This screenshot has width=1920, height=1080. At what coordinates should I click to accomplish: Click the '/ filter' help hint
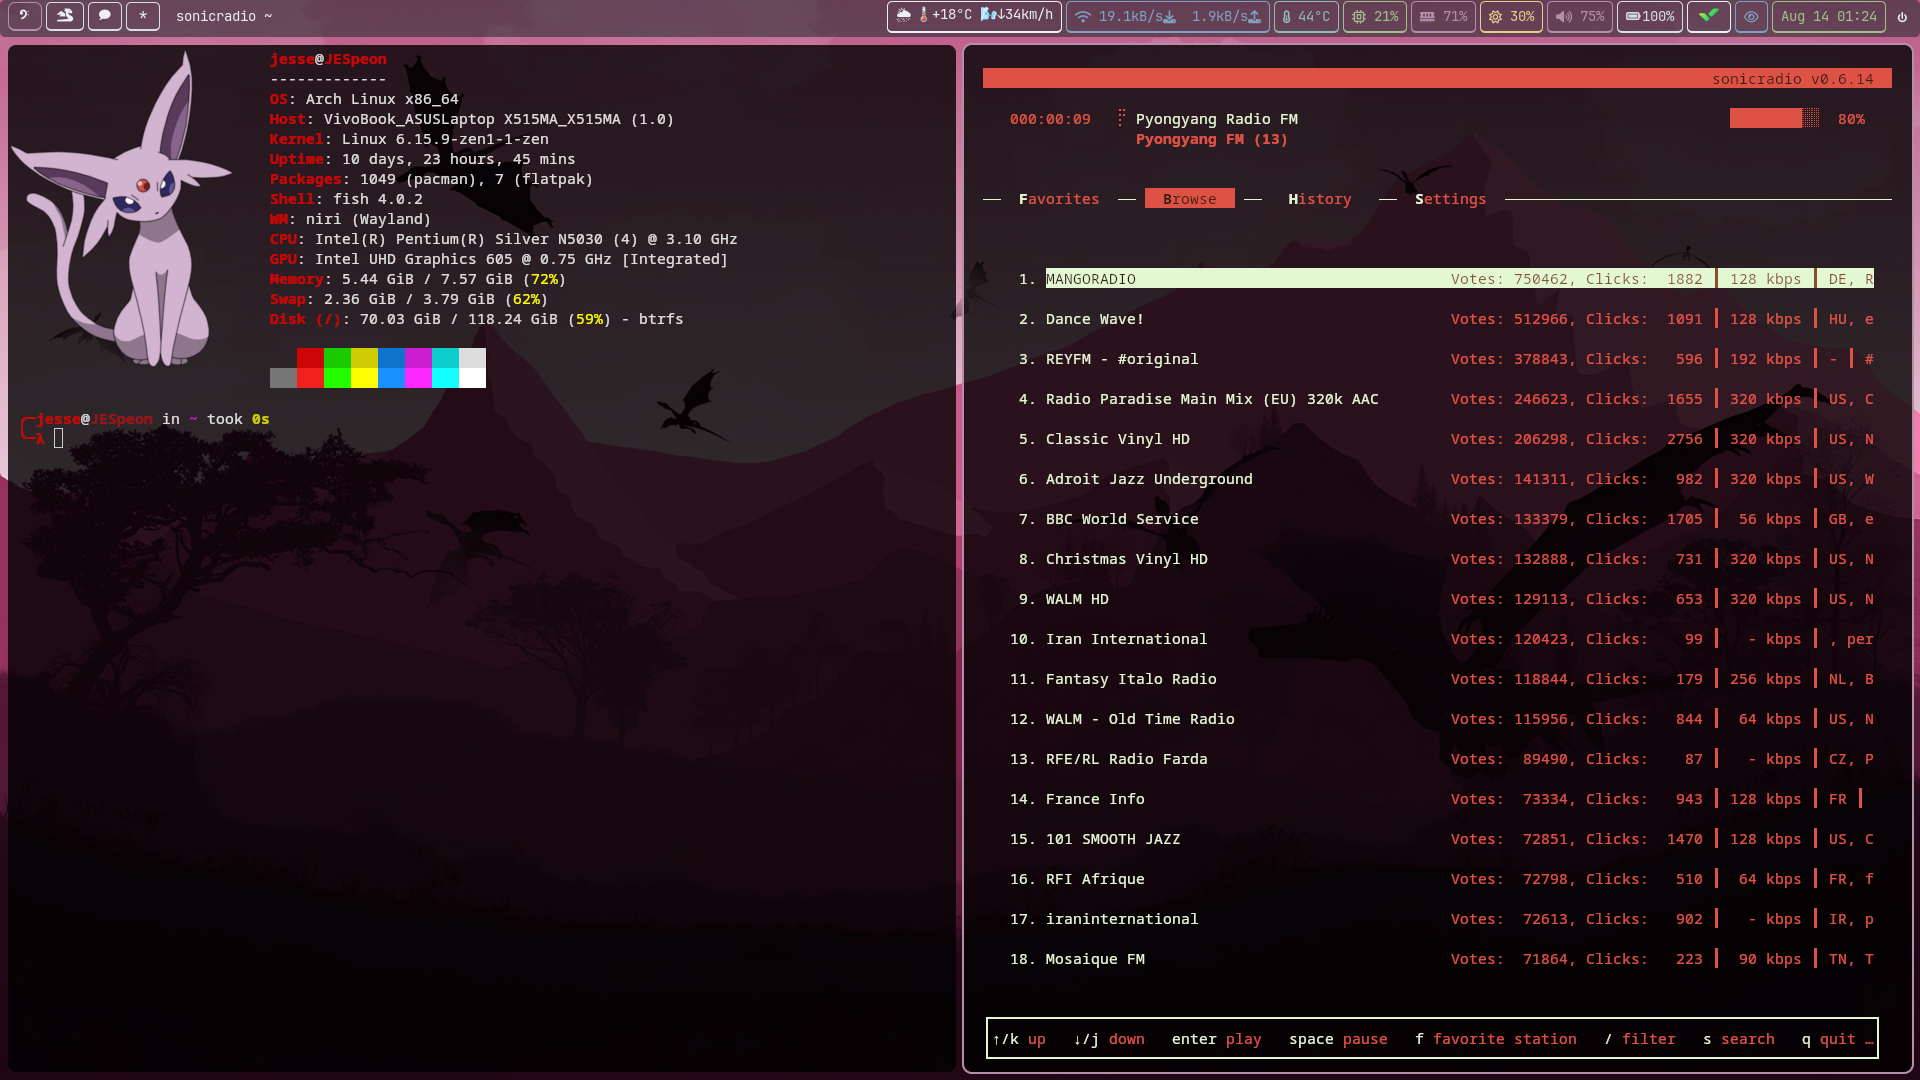[x=1640, y=1039]
